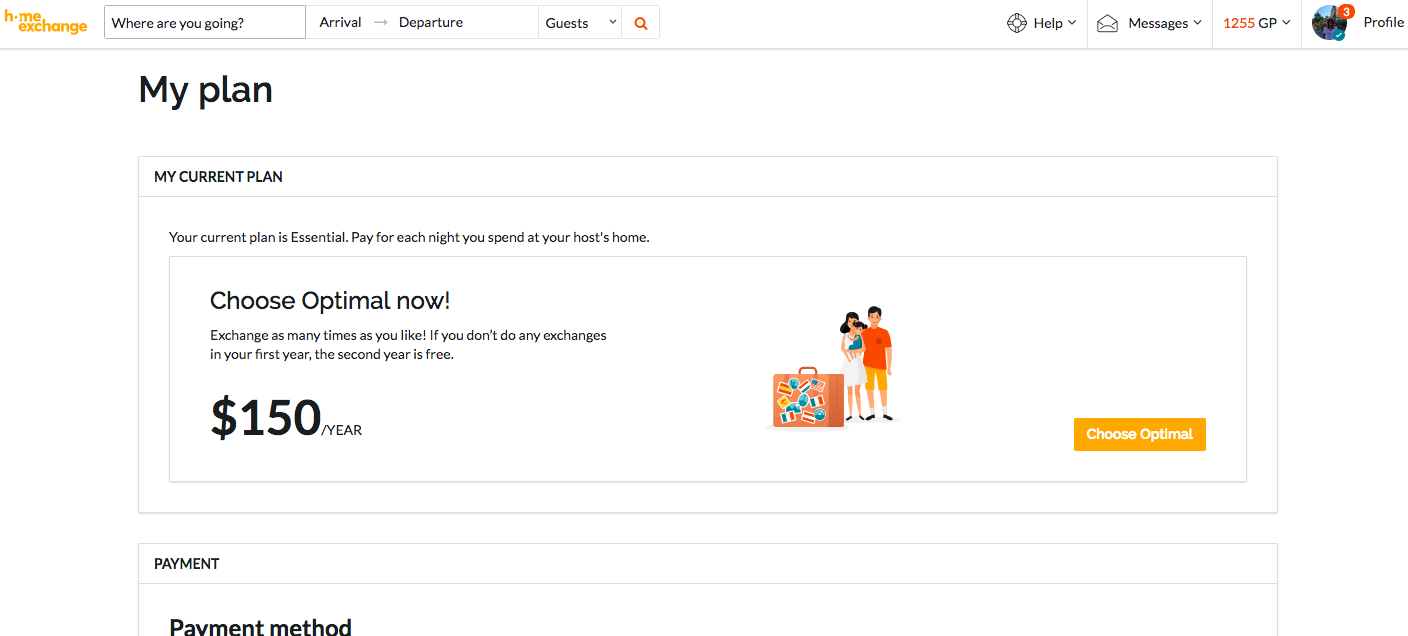Open the Guests dropdown
This screenshot has height=636, width=1408.
(x=580, y=23)
